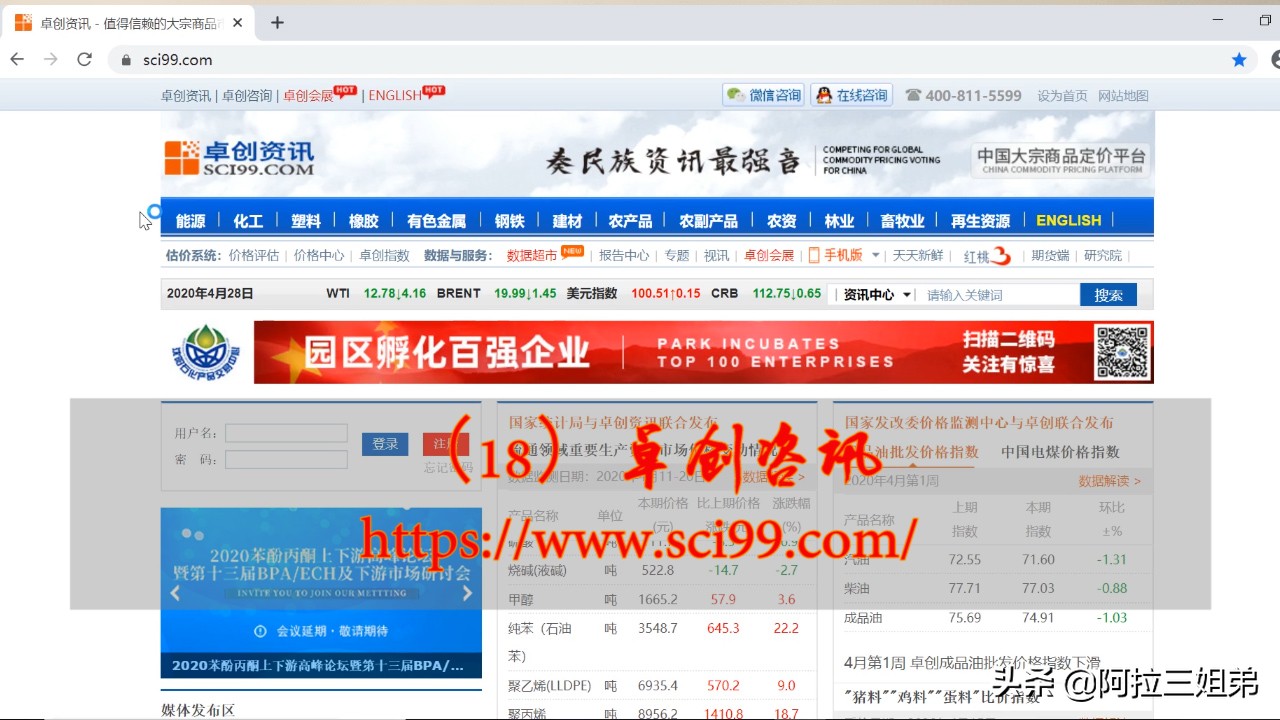Select ENGLISH in the navigation bar

tap(1067, 220)
